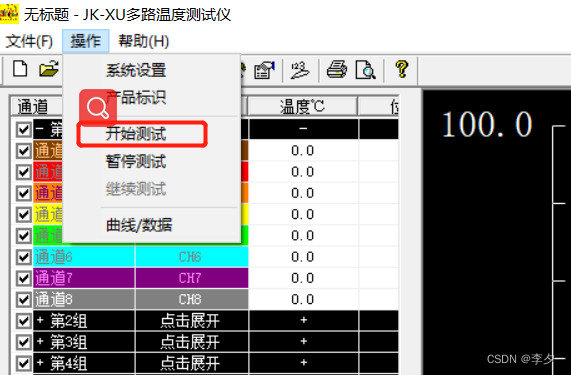This screenshot has height=375, width=571.
Task: Uncheck the 第1组 group checkbox
Action: (24, 130)
